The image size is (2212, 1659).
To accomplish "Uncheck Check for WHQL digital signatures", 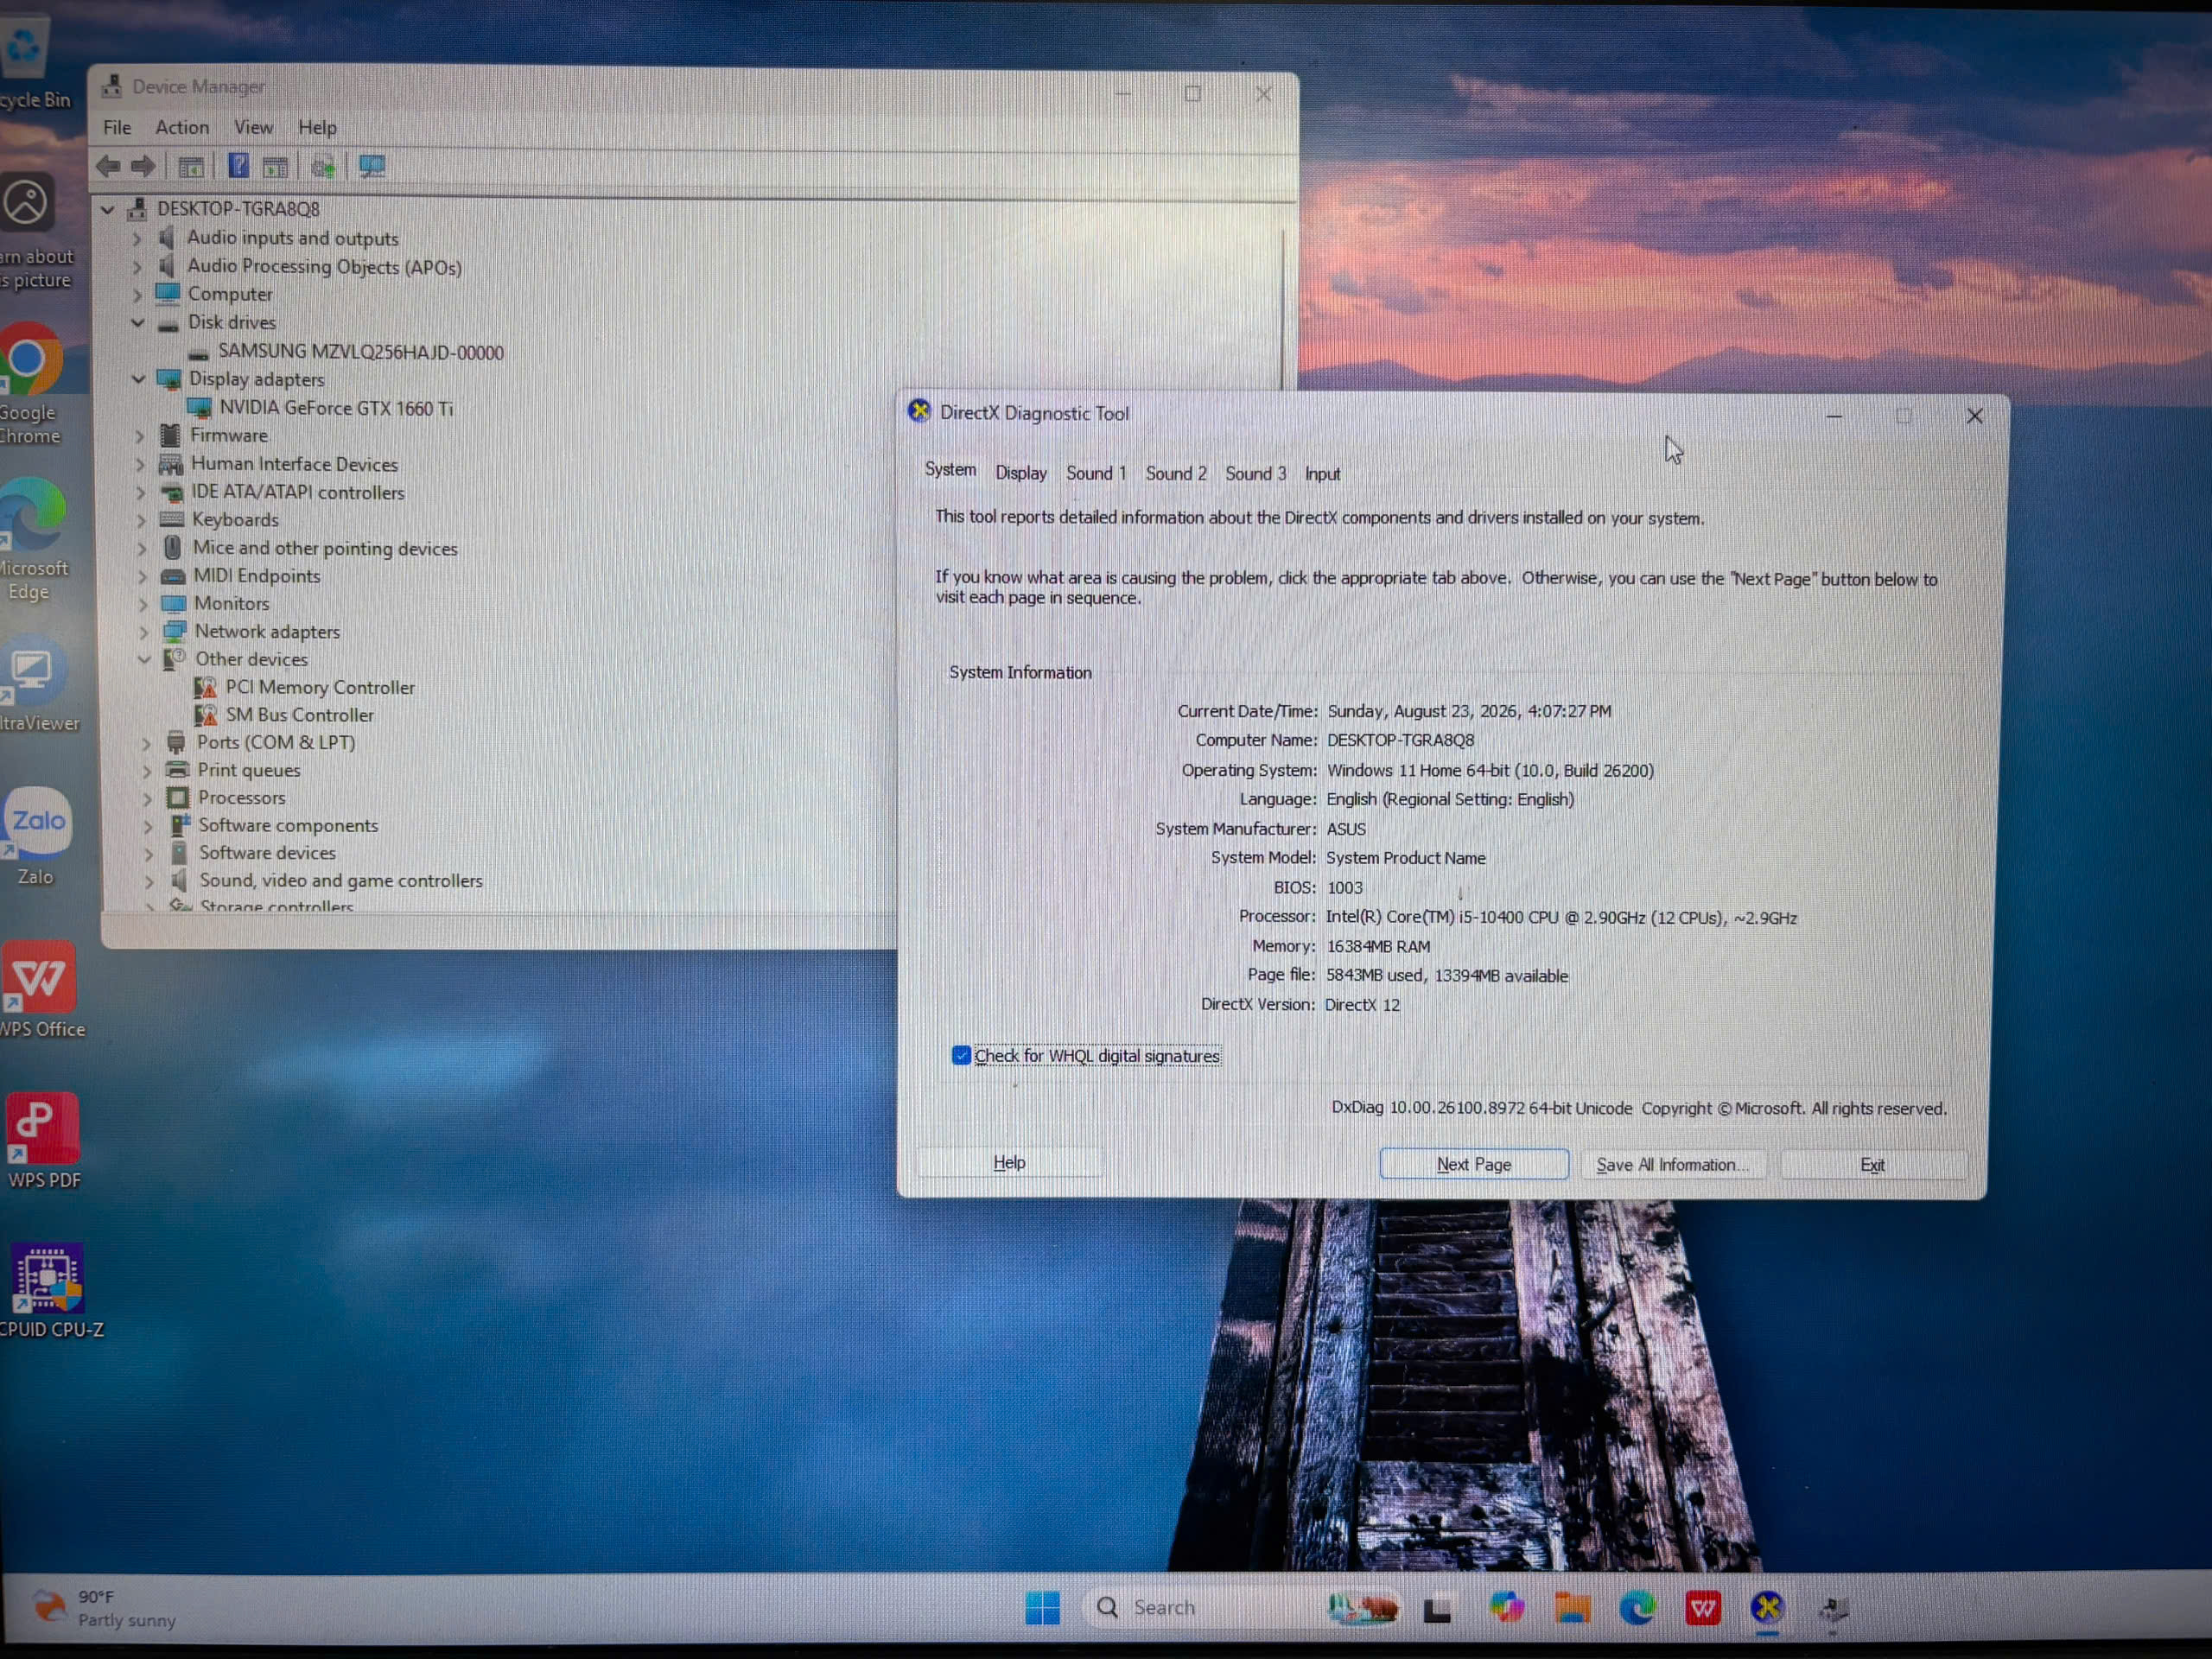I will 961,1055.
